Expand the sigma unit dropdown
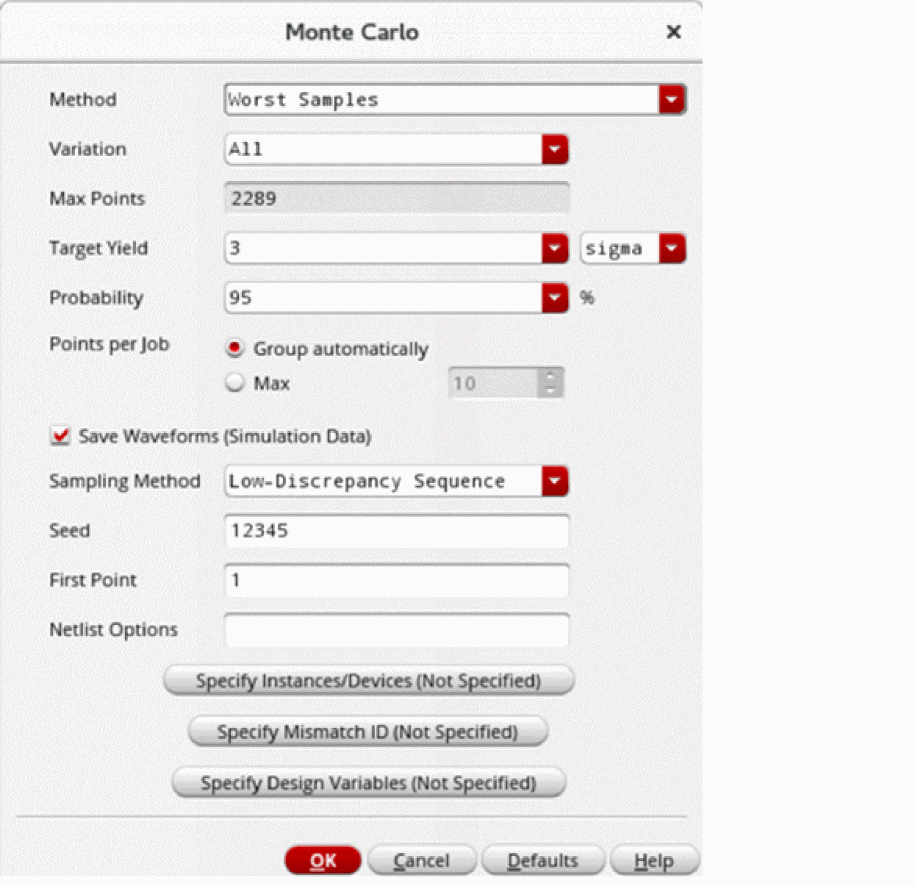 pos(673,248)
